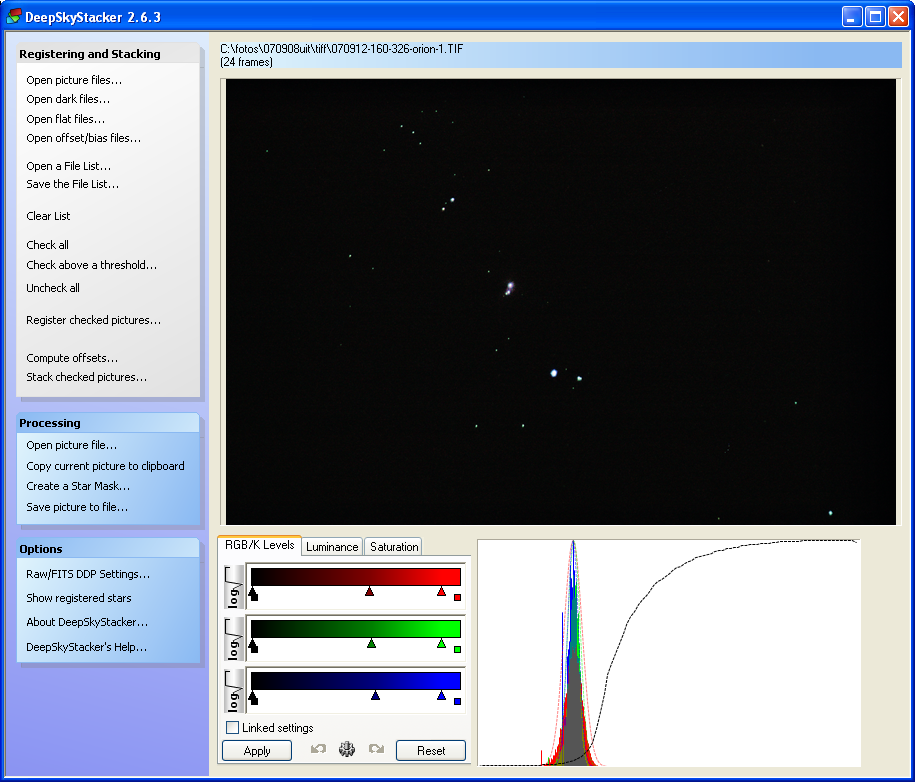Click Stack checked pictures link

tap(86, 377)
